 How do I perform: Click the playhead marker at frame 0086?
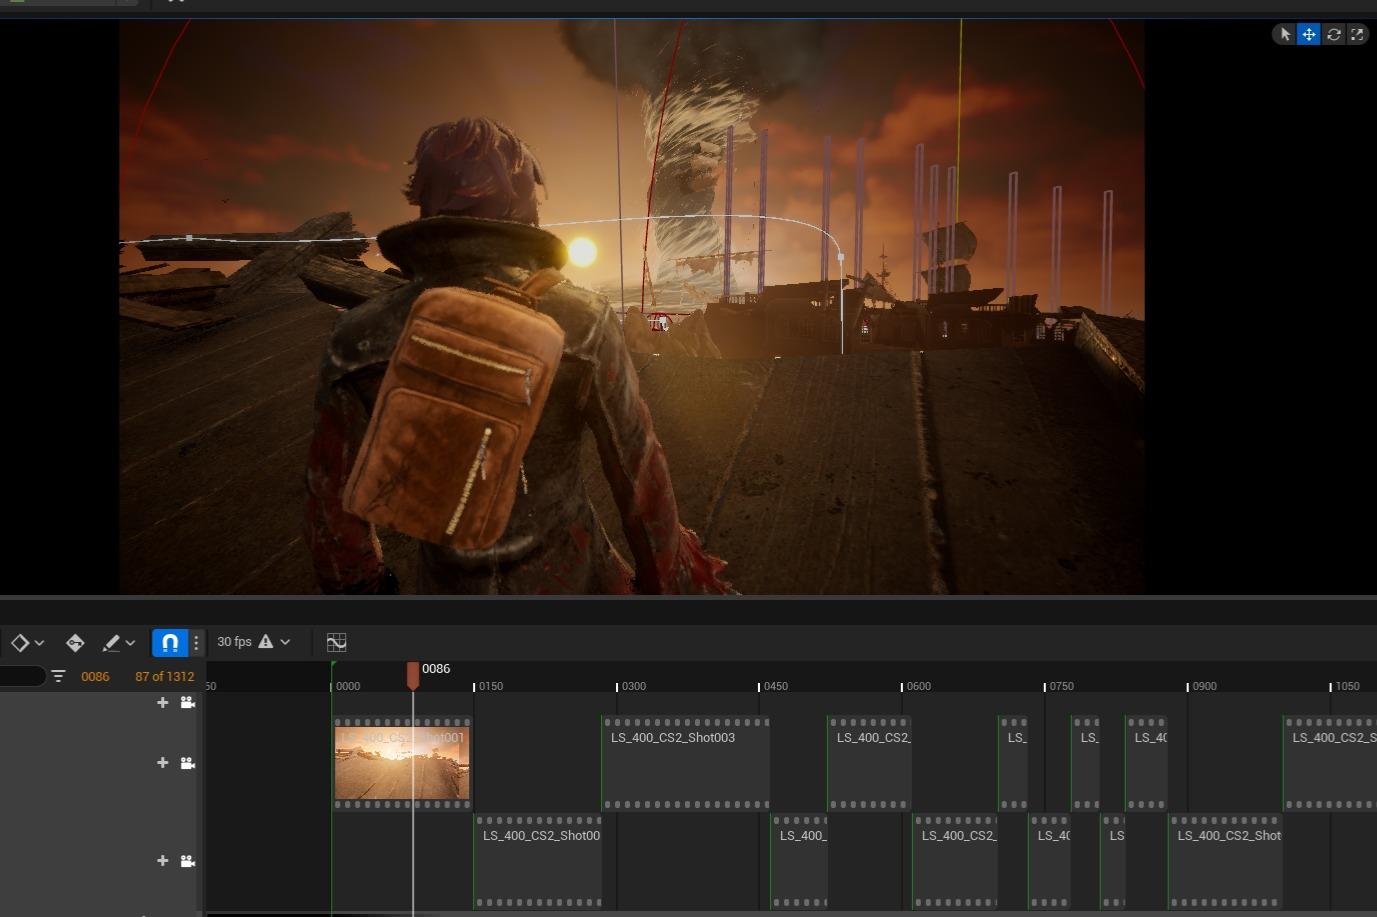[413, 675]
